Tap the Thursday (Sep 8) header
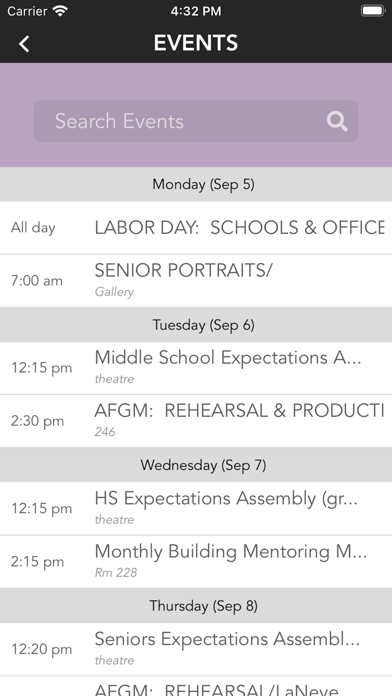The height and width of the screenshot is (696, 392). click(196, 606)
